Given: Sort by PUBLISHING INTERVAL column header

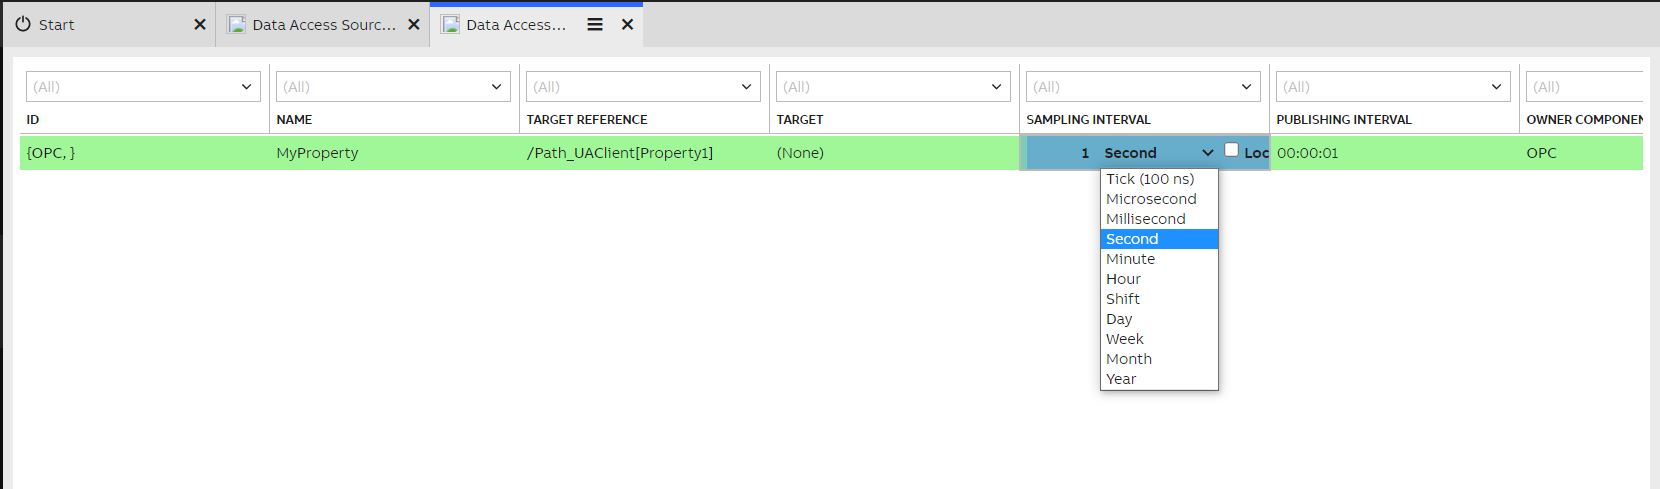Looking at the screenshot, I should 1344,120.
